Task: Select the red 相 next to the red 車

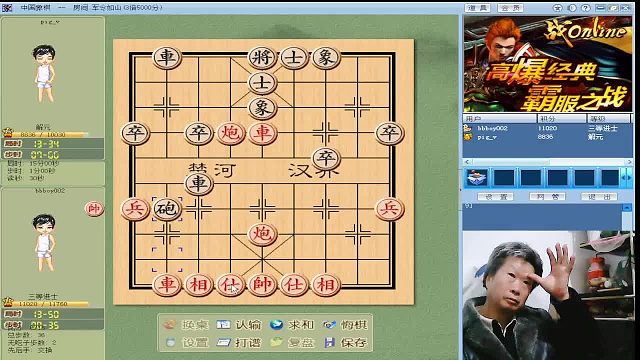Action: (x=198, y=284)
